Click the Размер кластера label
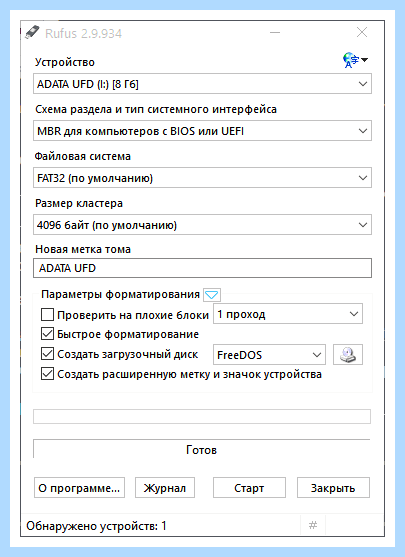Viewport: 405px width, 557px height. pyautogui.click(x=79, y=203)
